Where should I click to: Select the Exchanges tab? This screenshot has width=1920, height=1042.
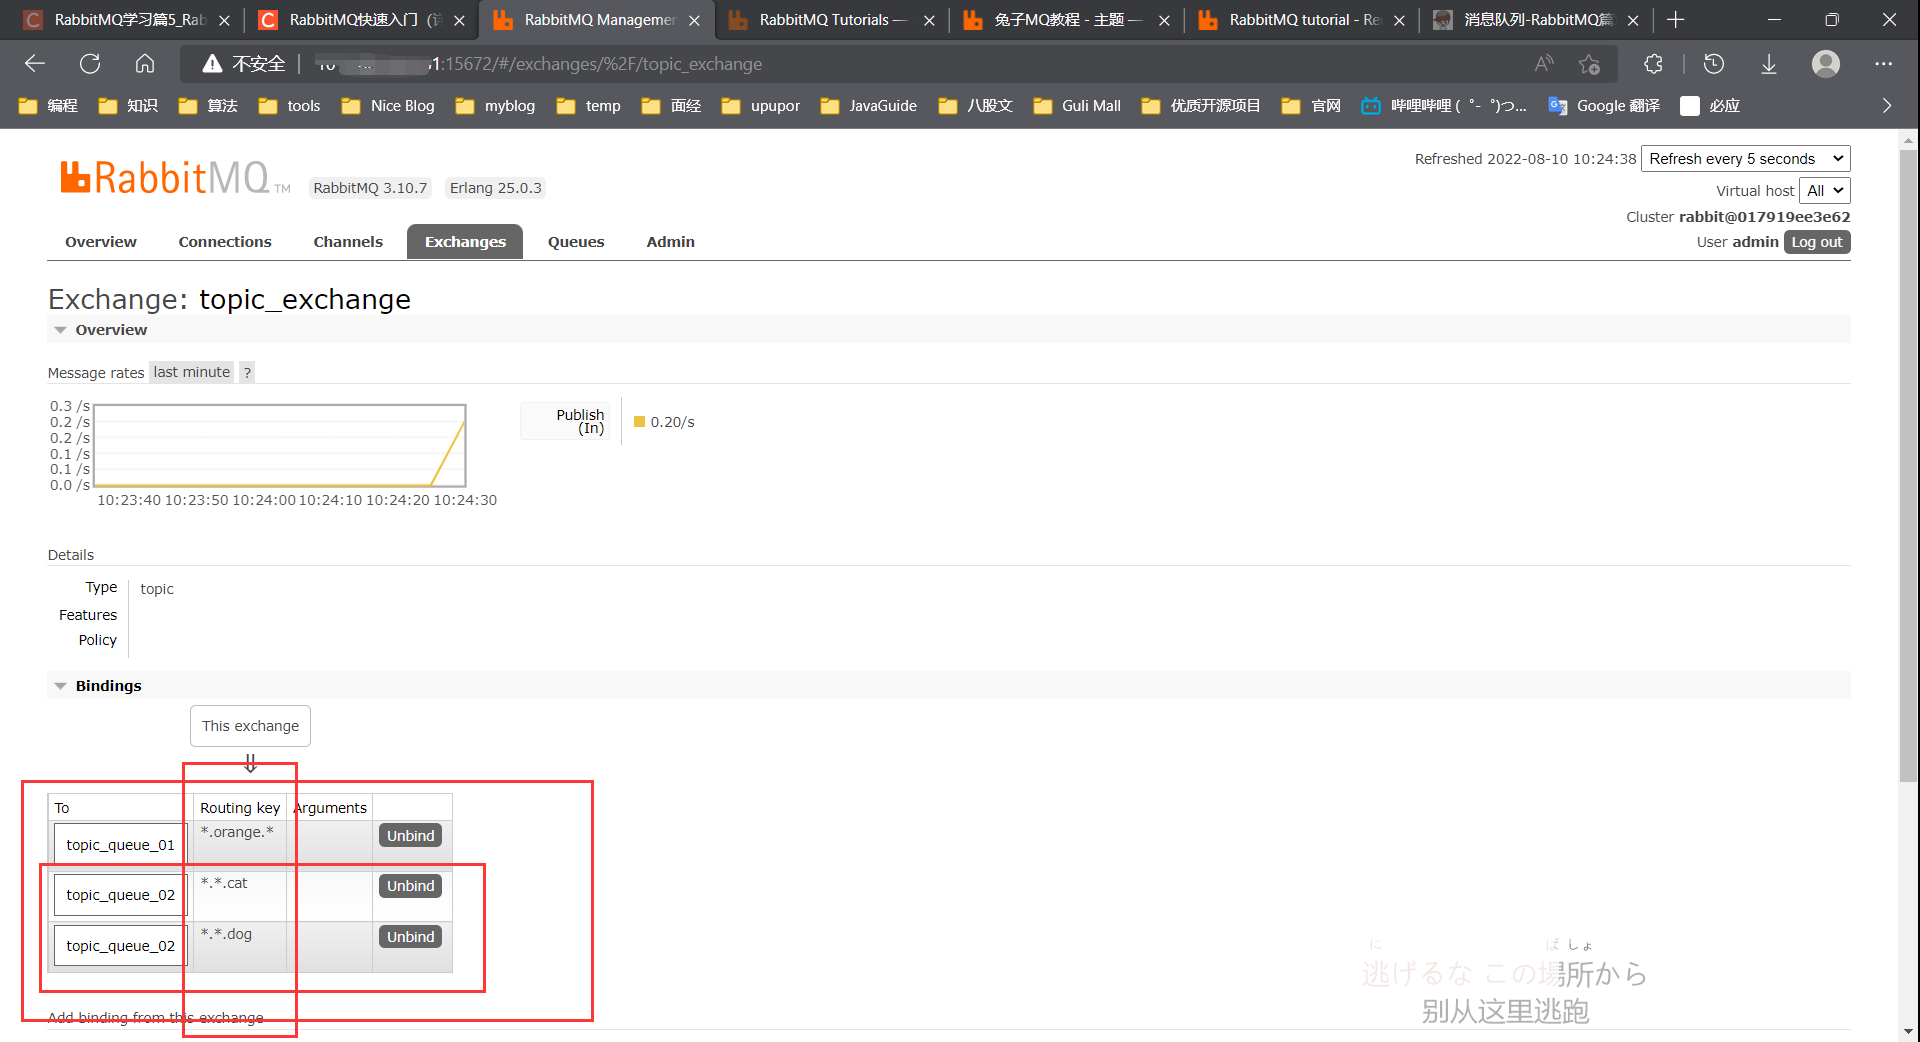coord(465,242)
